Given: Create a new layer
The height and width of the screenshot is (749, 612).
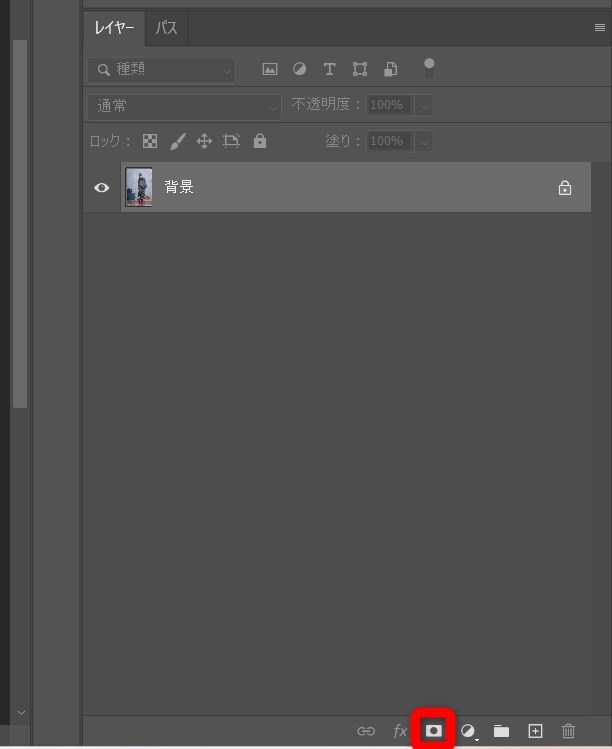Looking at the screenshot, I should [535, 731].
